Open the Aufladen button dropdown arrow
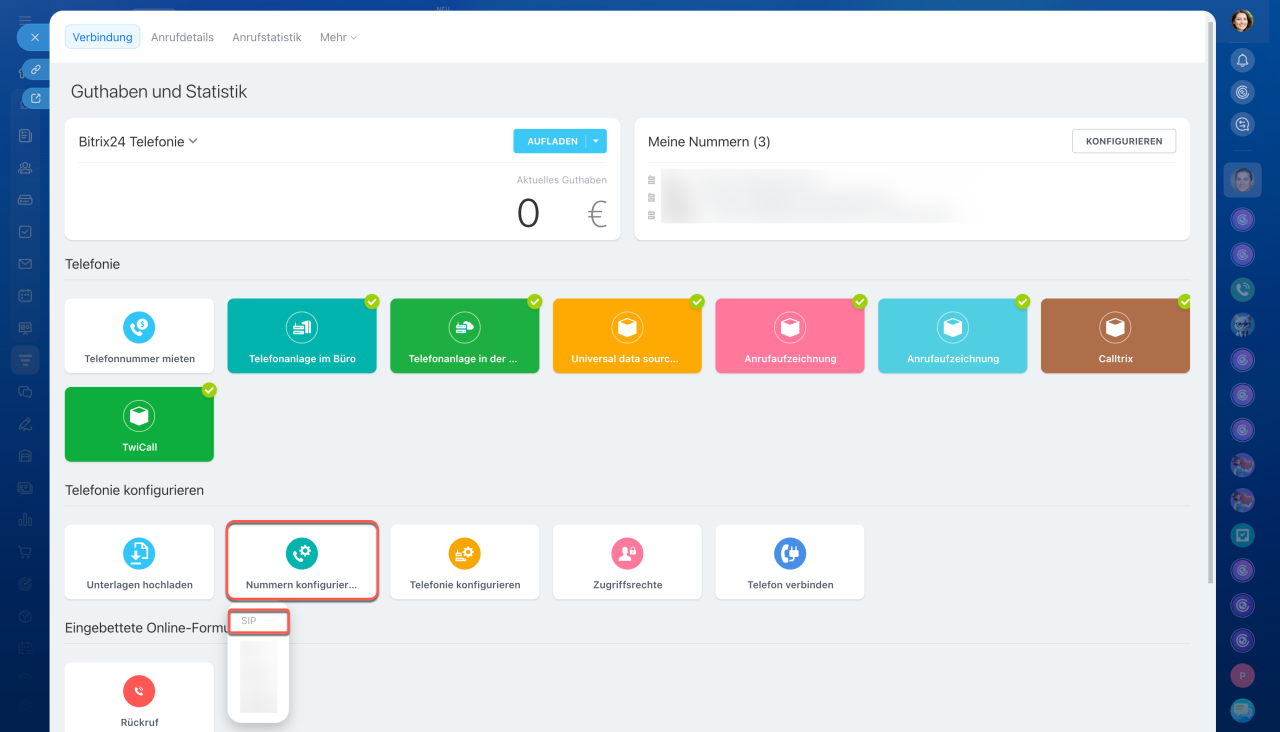This screenshot has height=732, width=1280. tap(596, 141)
